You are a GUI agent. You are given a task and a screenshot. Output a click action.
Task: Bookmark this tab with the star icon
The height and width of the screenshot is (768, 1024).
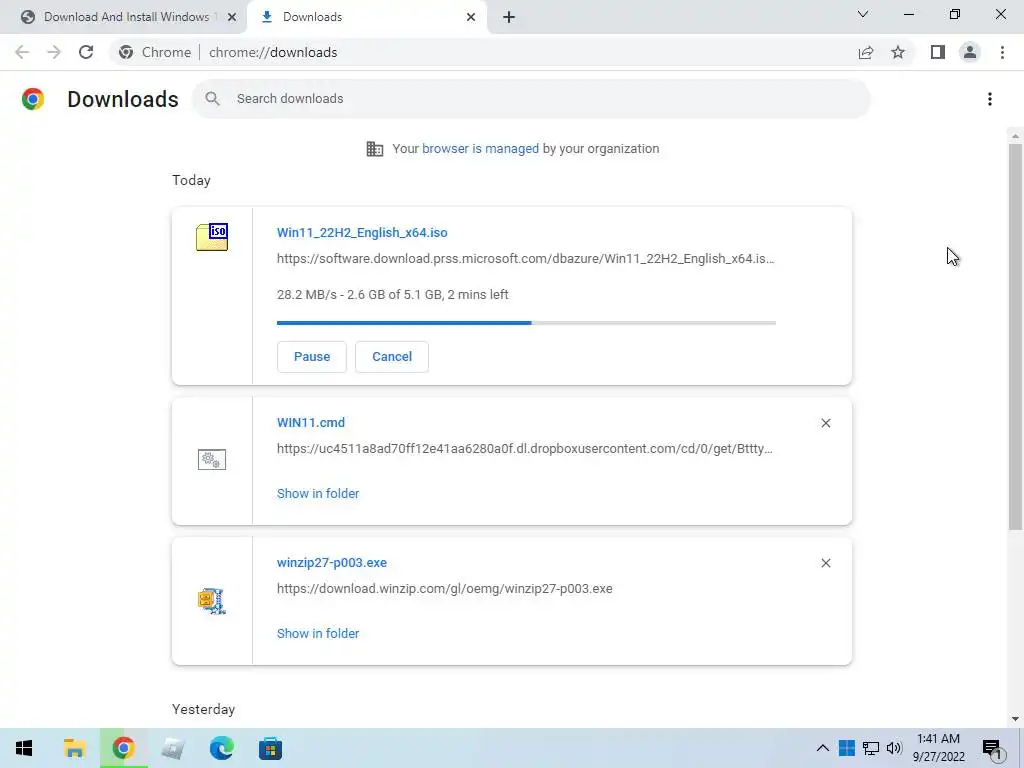click(898, 52)
